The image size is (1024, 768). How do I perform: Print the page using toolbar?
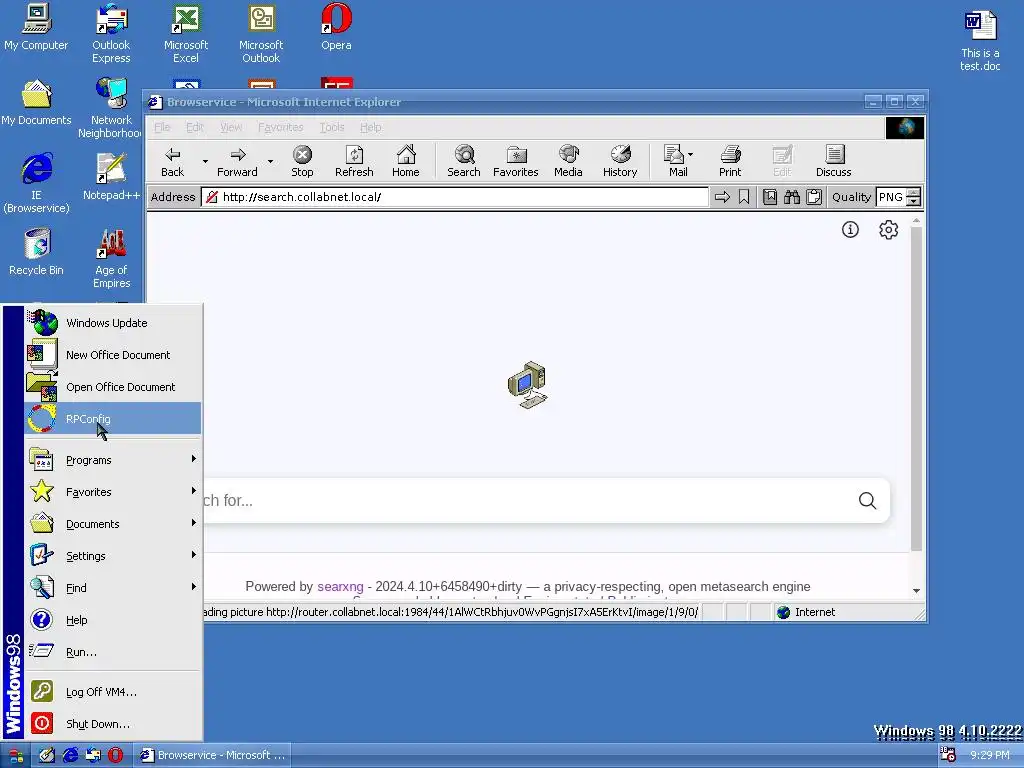(730, 161)
